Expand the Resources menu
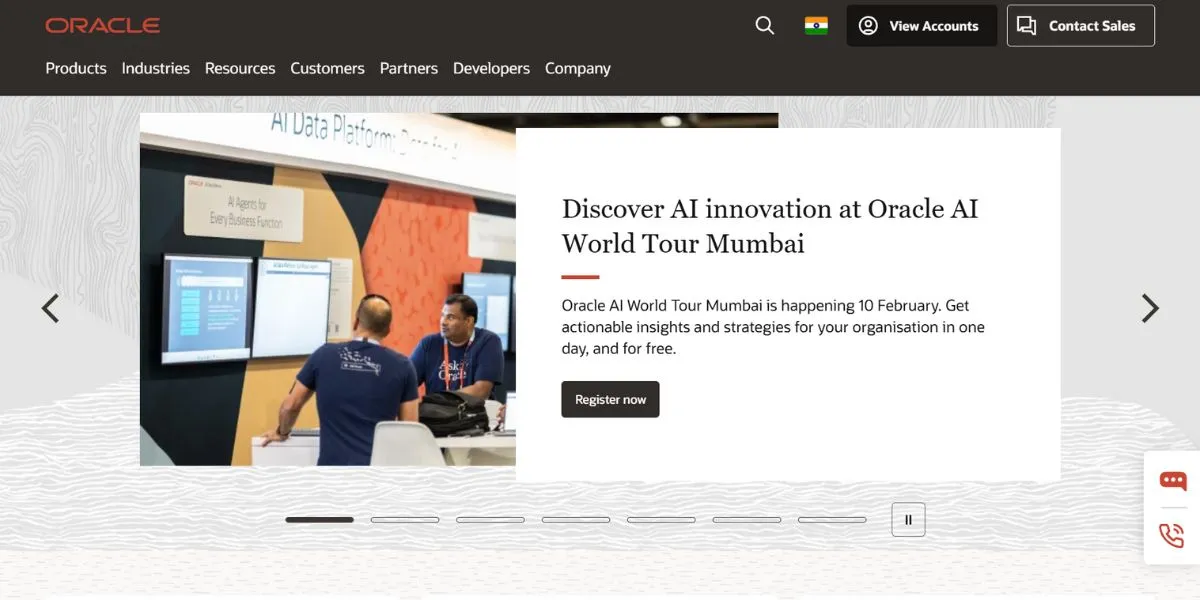This screenshot has height=600, width=1200. click(x=240, y=68)
